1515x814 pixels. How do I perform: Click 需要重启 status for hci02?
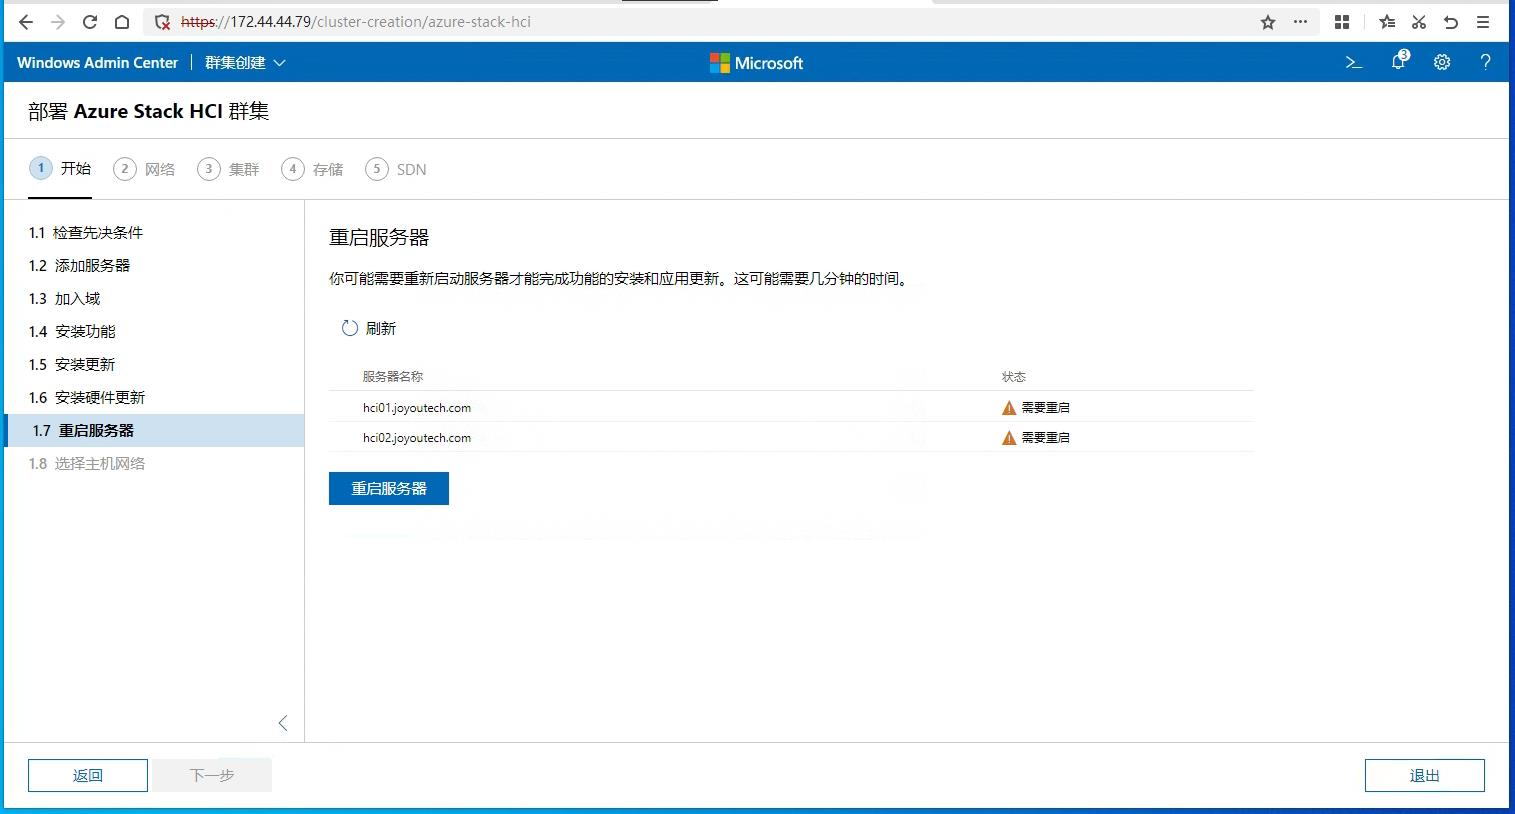click(x=1046, y=438)
